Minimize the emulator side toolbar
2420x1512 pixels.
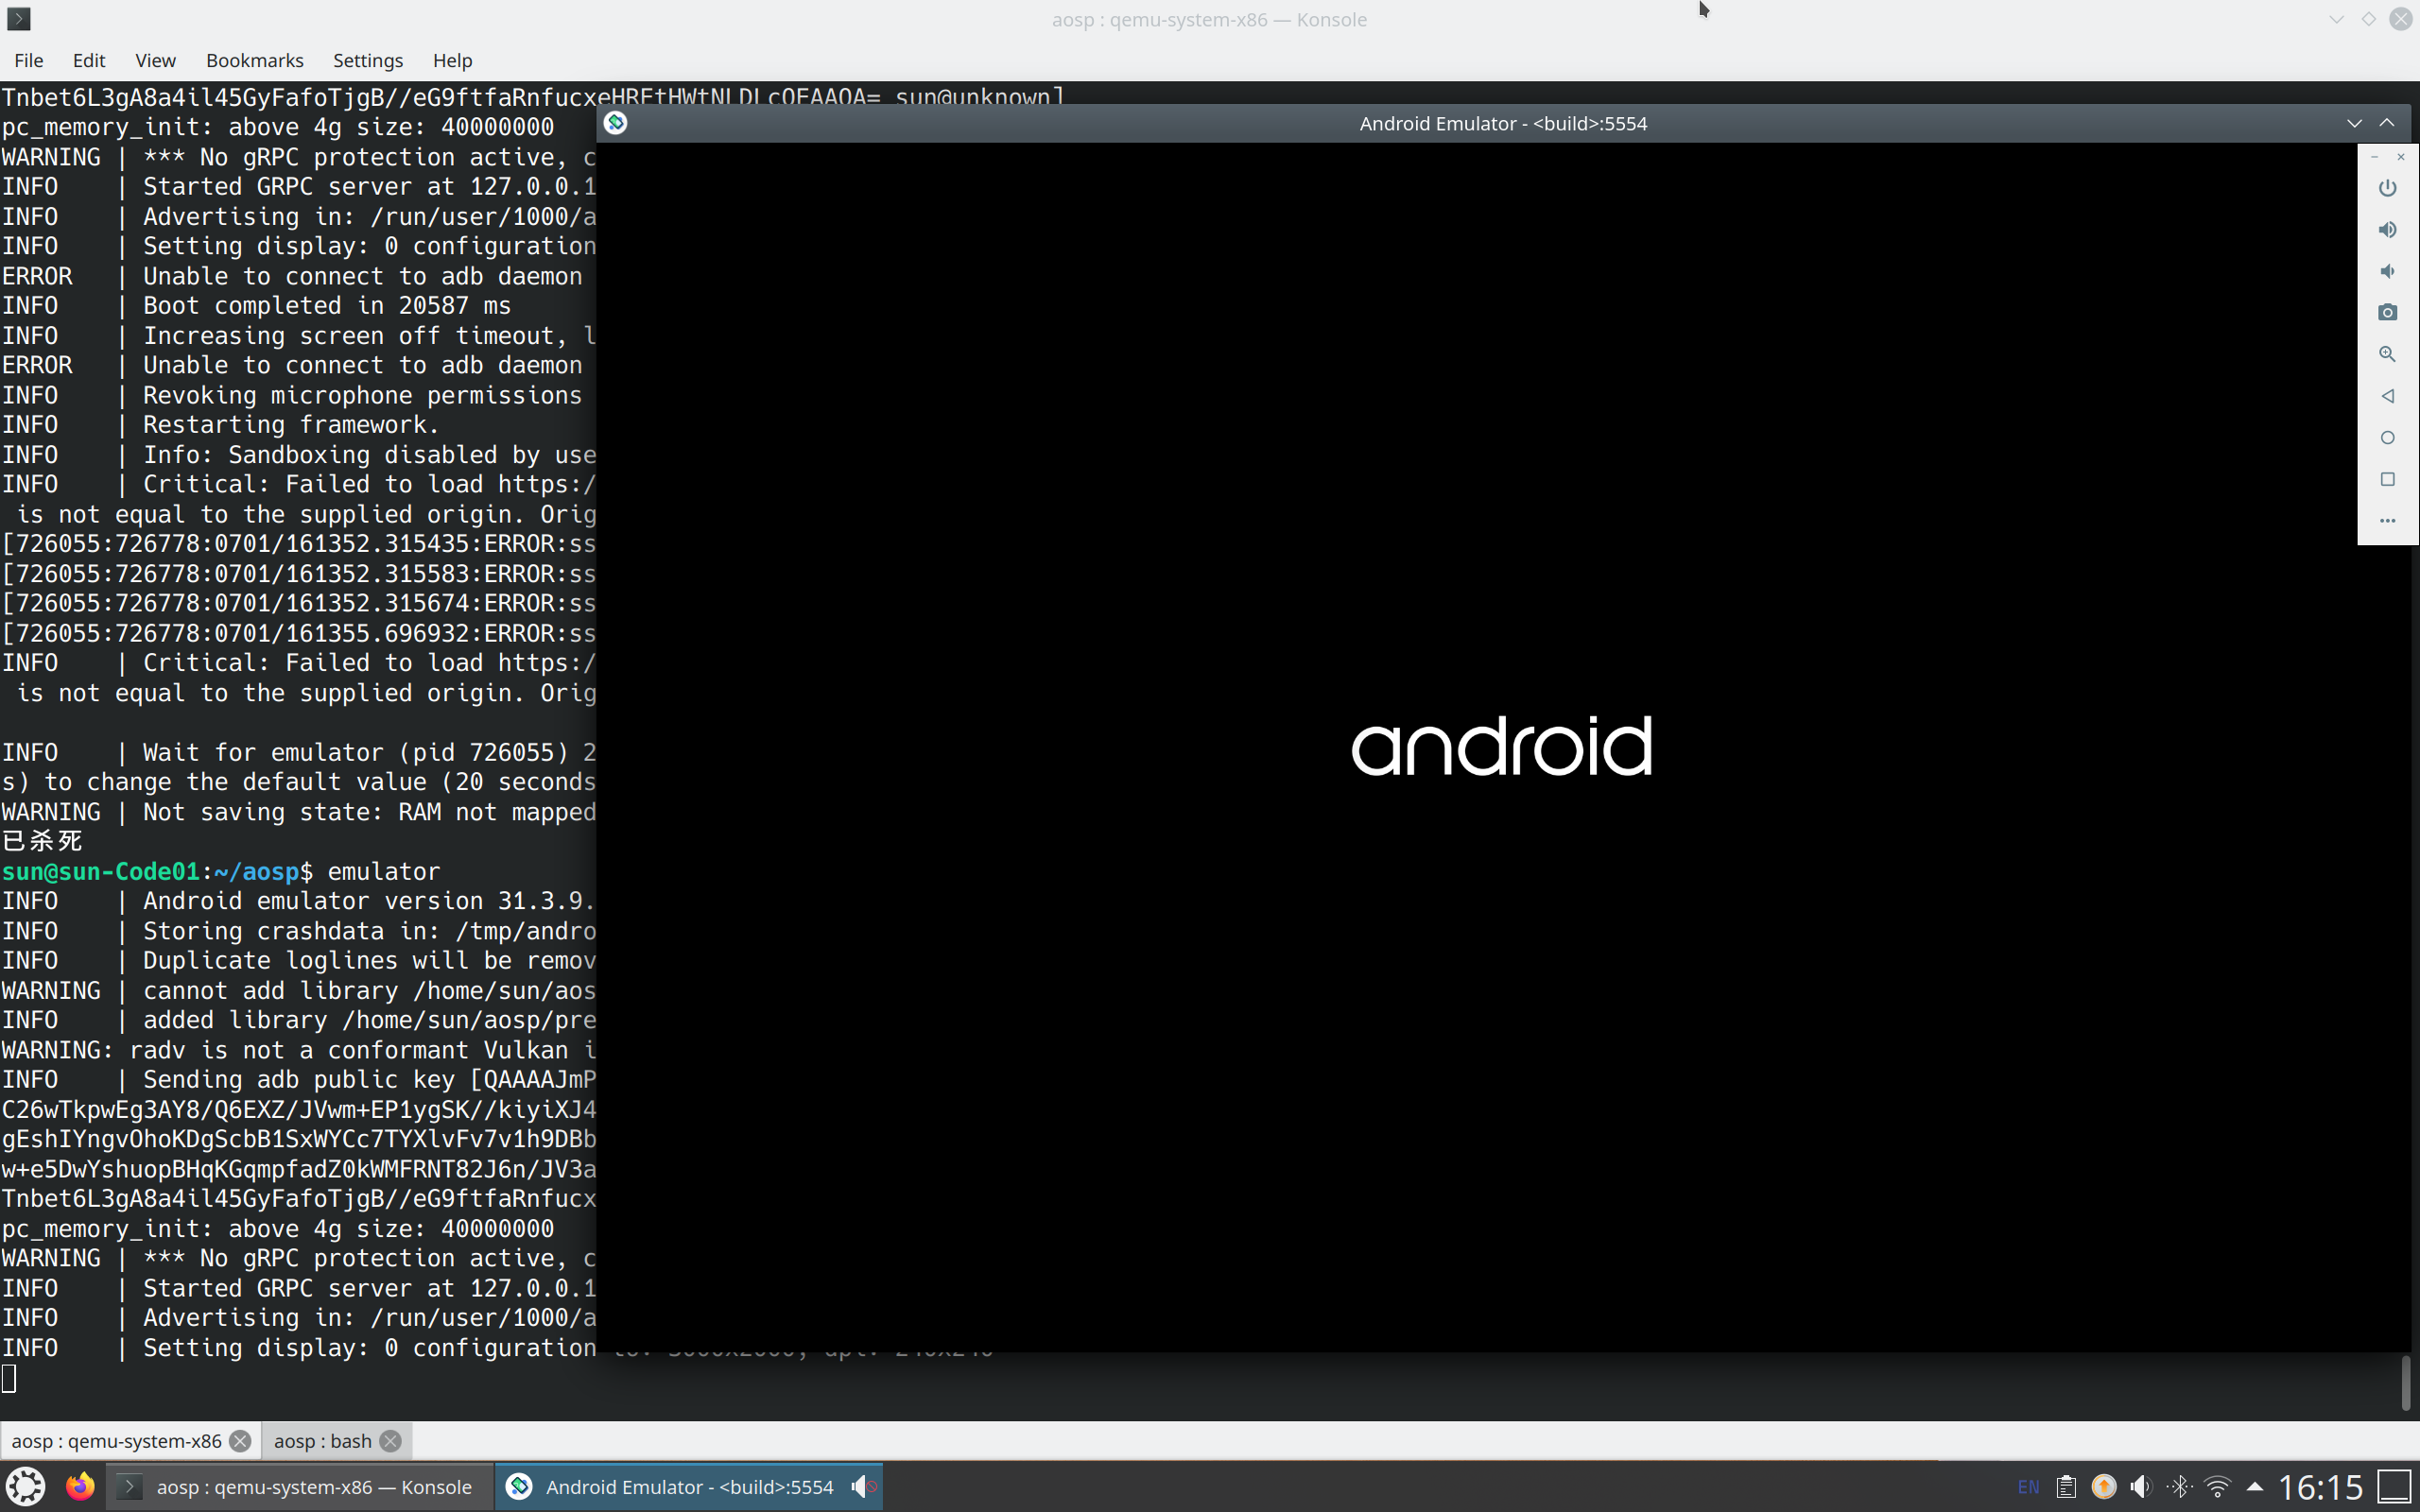pyautogui.click(x=2374, y=157)
